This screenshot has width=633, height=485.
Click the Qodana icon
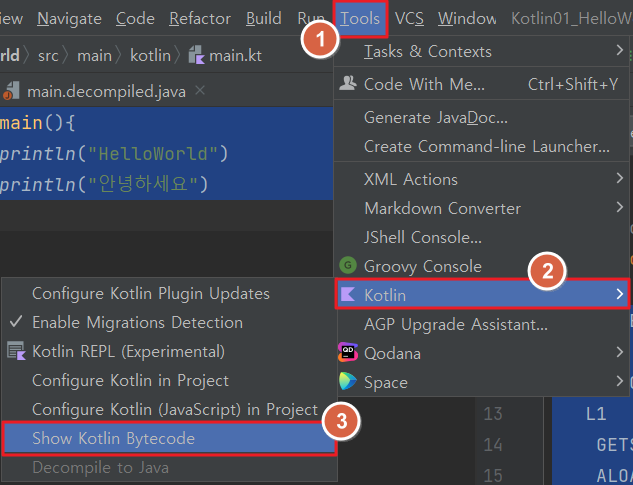coord(348,353)
